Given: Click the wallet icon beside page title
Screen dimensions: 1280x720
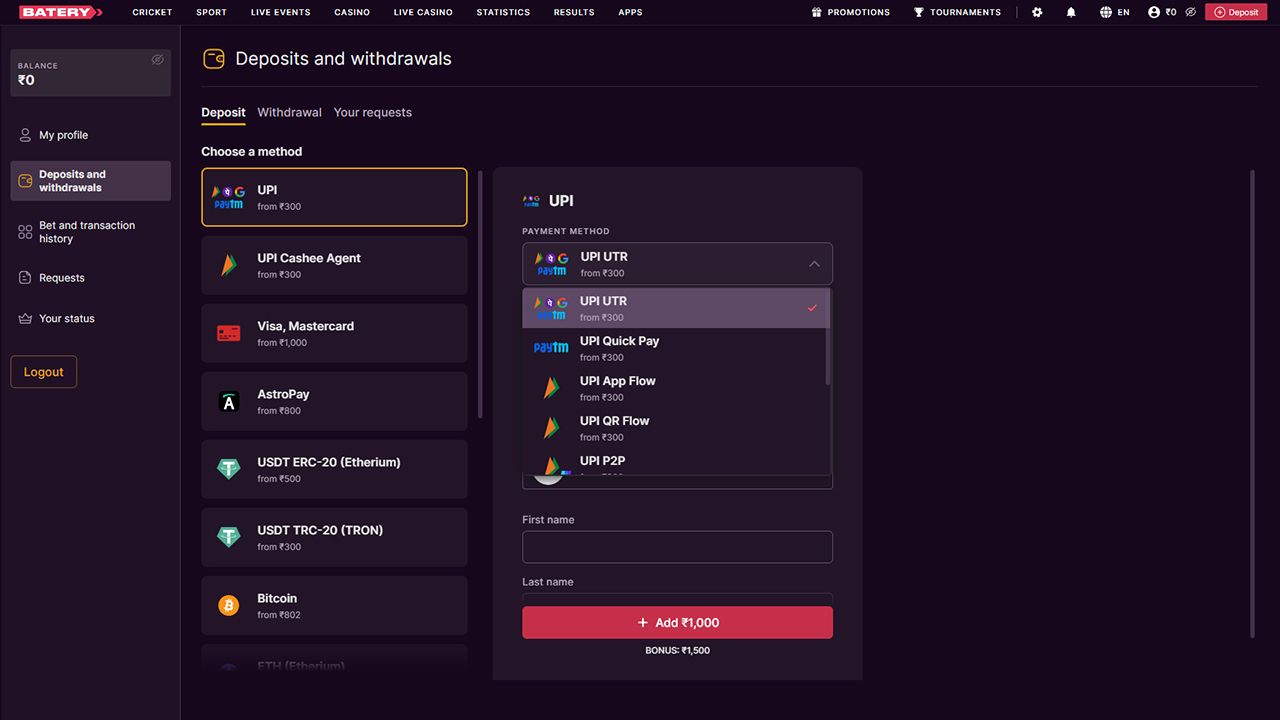Looking at the screenshot, I should tap(213, 59).
